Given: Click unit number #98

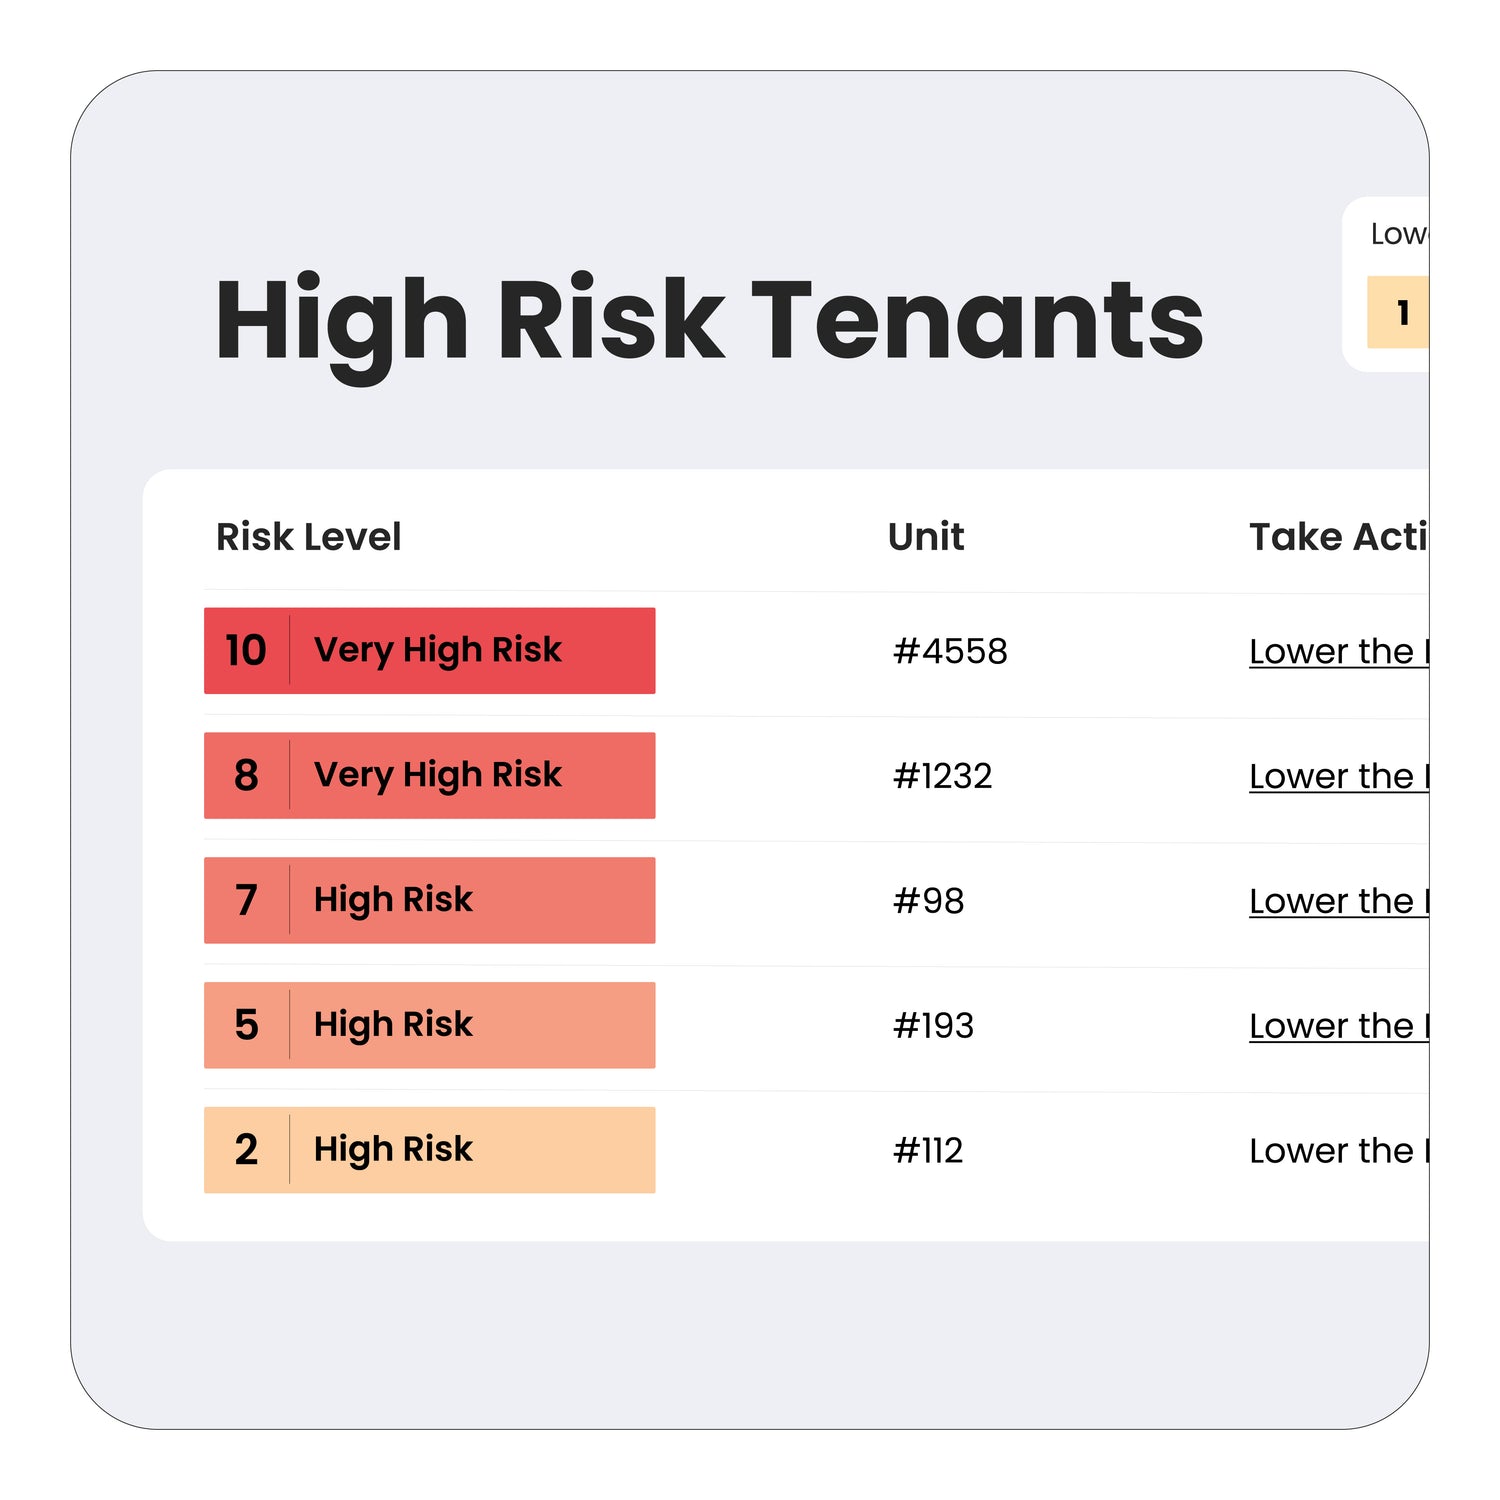Looking at the screenshot, I should pos(928,902).
